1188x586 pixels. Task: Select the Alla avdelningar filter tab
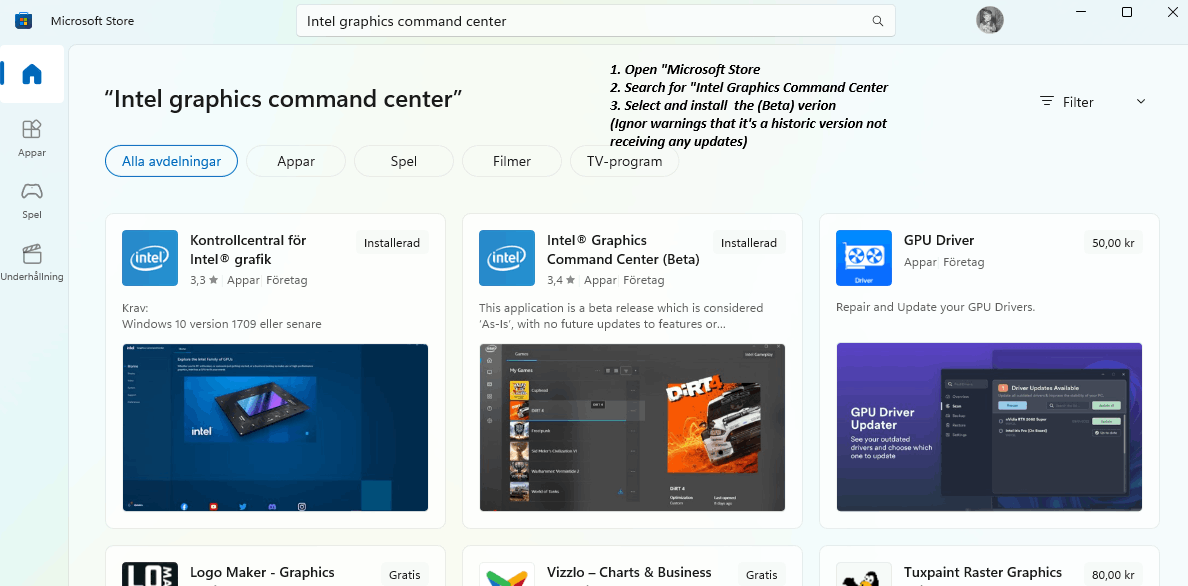point(171,161)
